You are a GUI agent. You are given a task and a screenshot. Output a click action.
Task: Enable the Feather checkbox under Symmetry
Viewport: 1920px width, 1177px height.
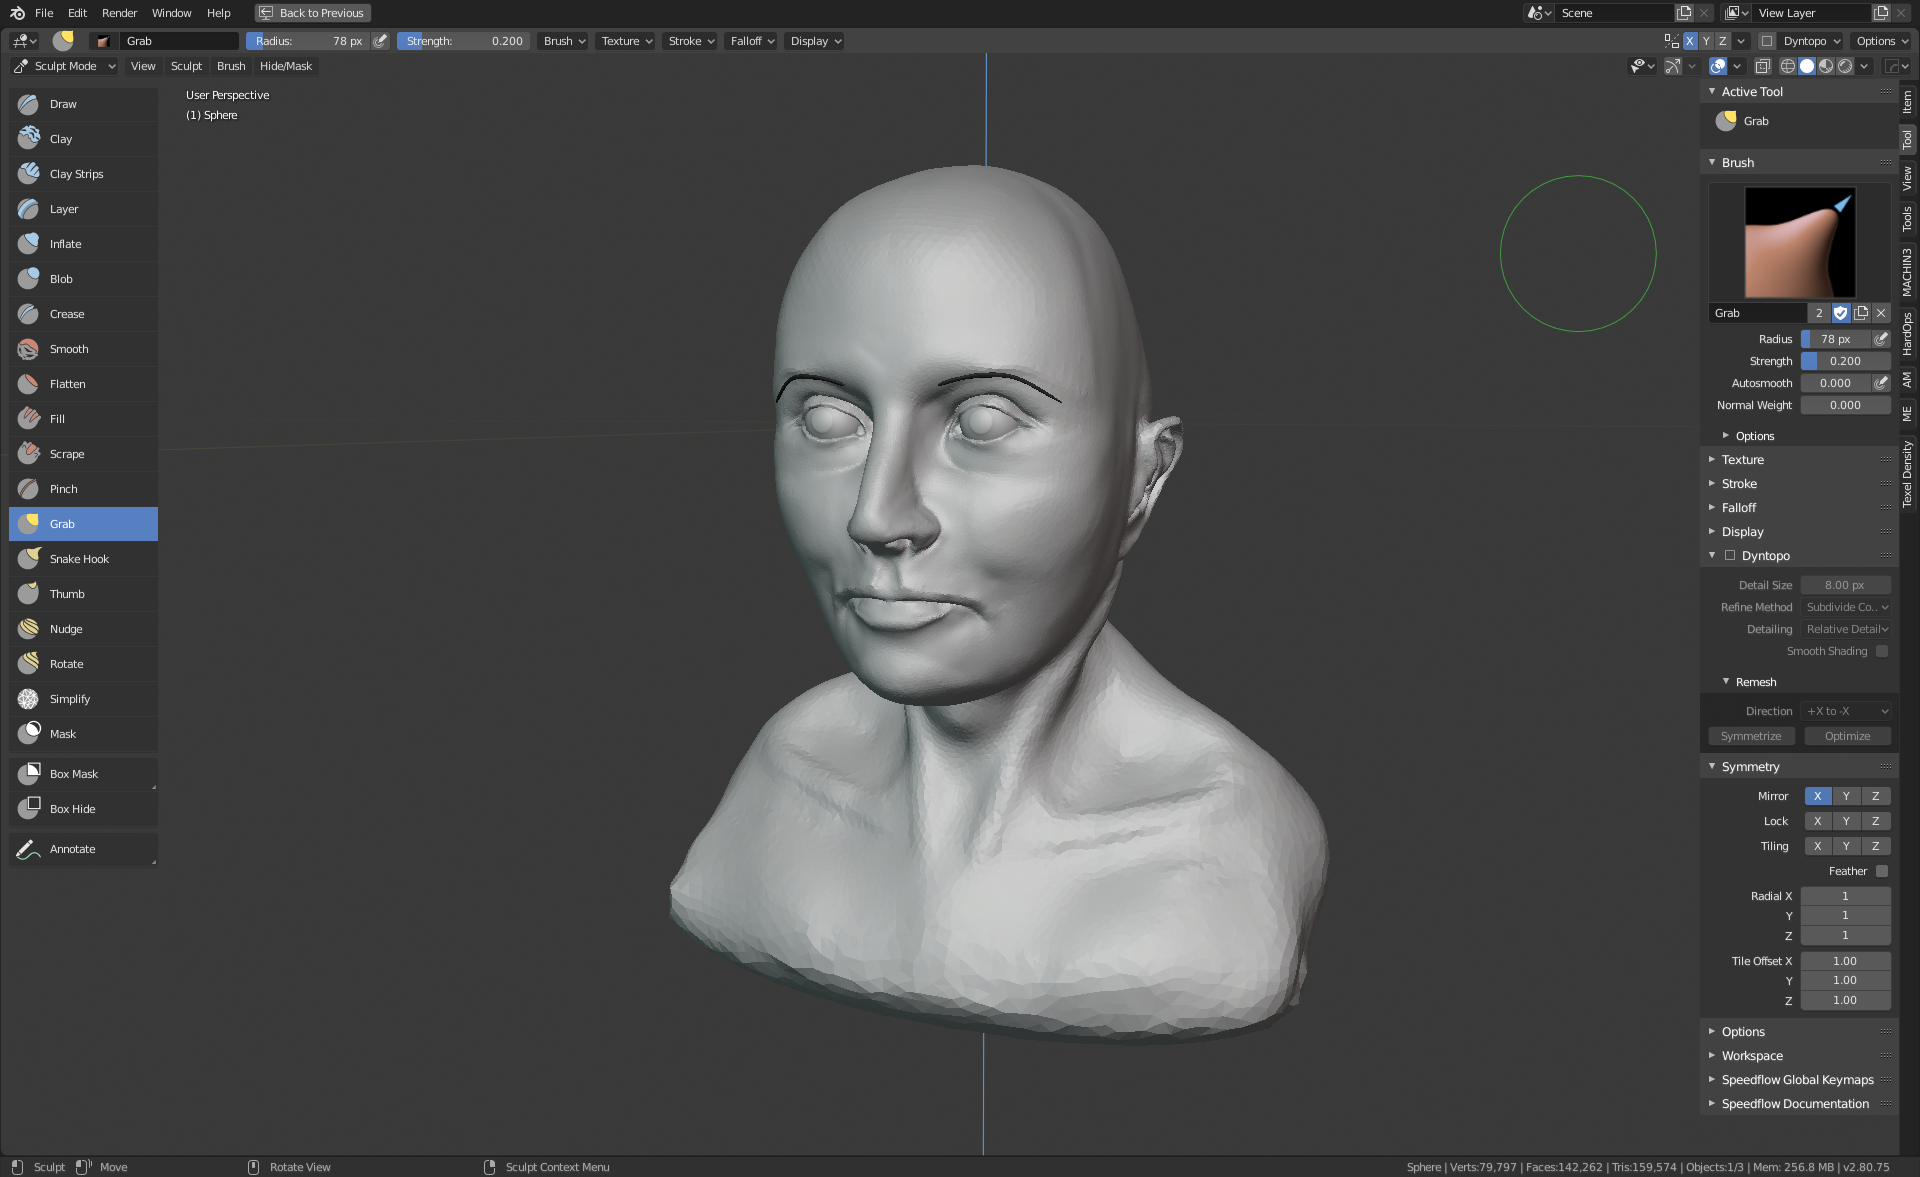[1882, 871]
